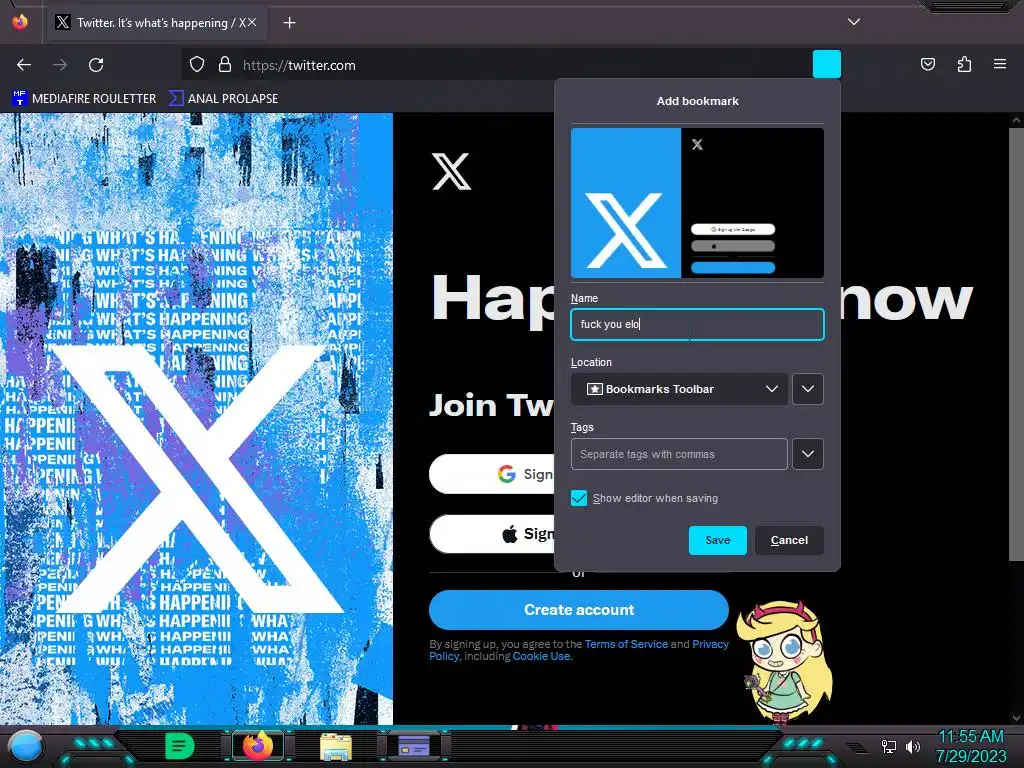Toggle Show editor when saving checkbox
1024x768 pixels.
click(579, 498)
